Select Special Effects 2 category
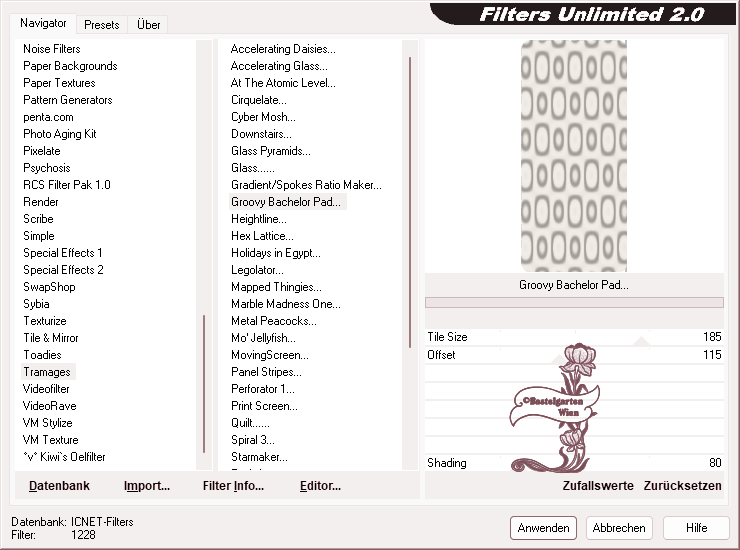Screen dimensions: 740x550 (x=63, y=270)
